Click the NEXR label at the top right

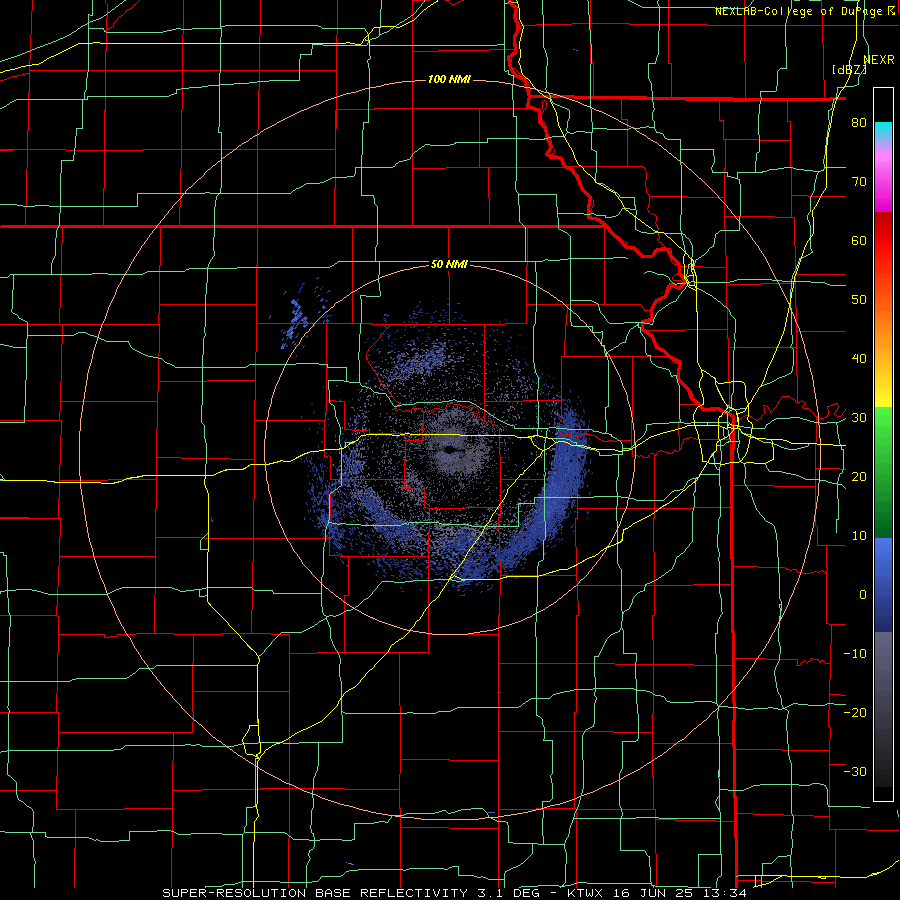879,60
